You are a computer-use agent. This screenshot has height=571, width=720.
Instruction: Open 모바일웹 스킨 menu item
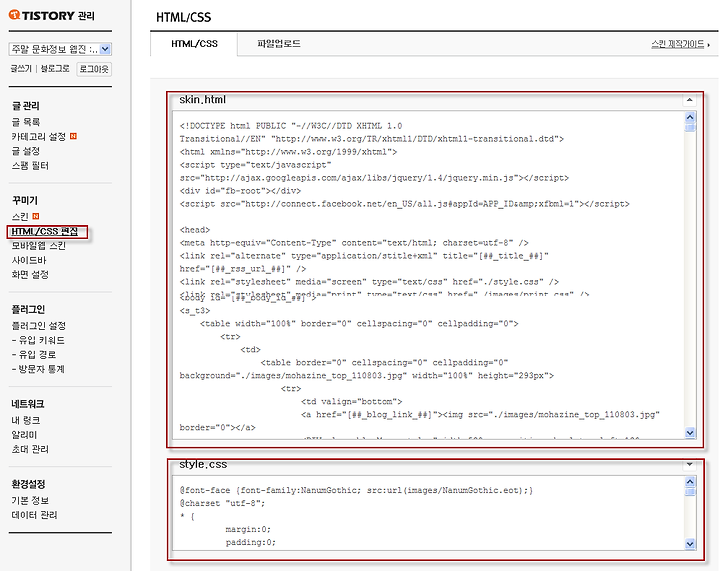(x=39, y=246)
